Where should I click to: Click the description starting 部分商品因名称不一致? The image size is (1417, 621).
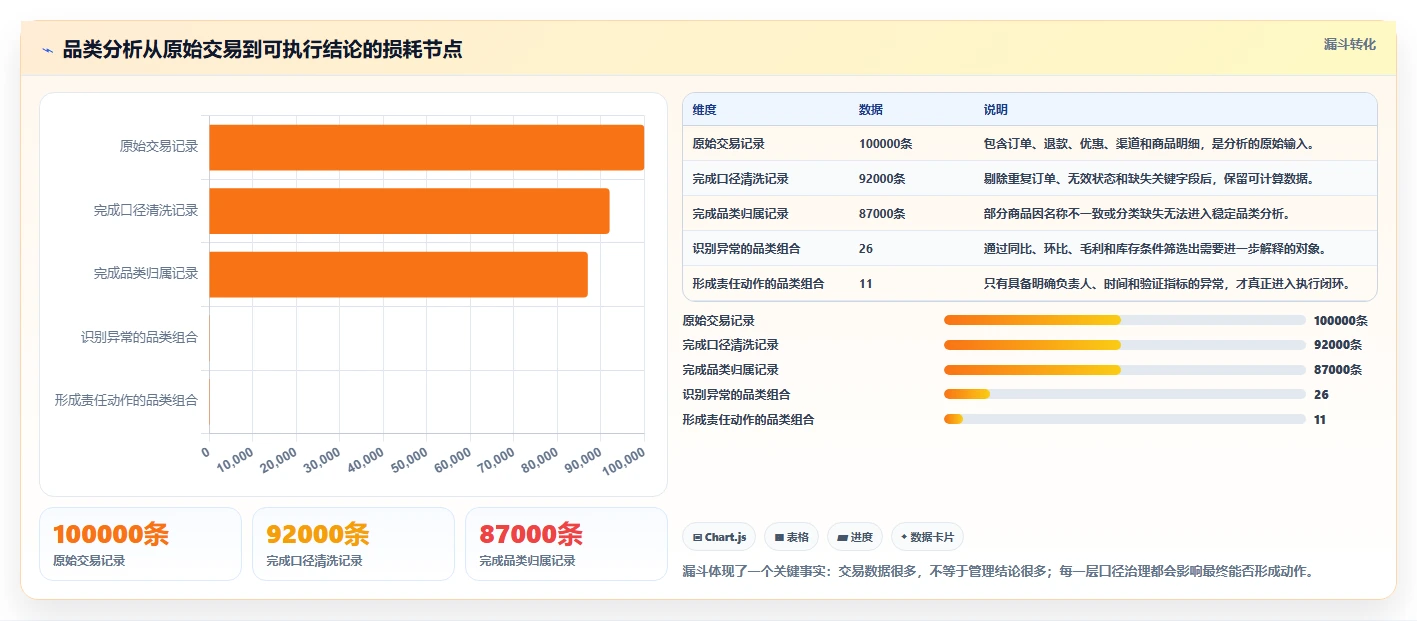1136,214
